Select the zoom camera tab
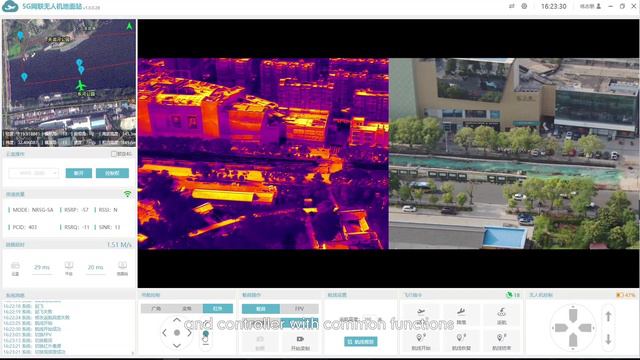 click(x=187, y=309)
